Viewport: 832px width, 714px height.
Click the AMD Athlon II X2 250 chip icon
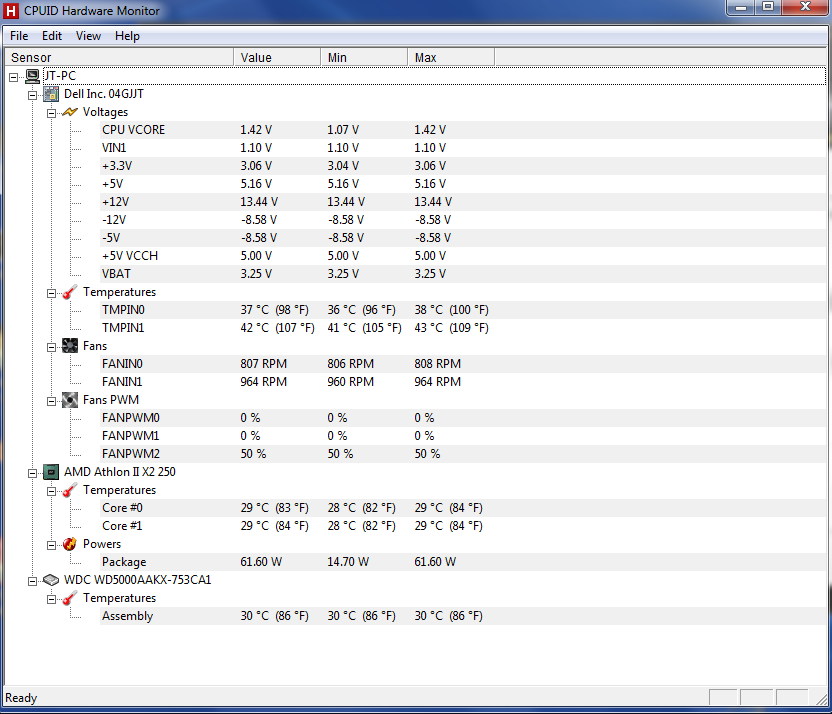pyautogui.click(x=51, y=472)
